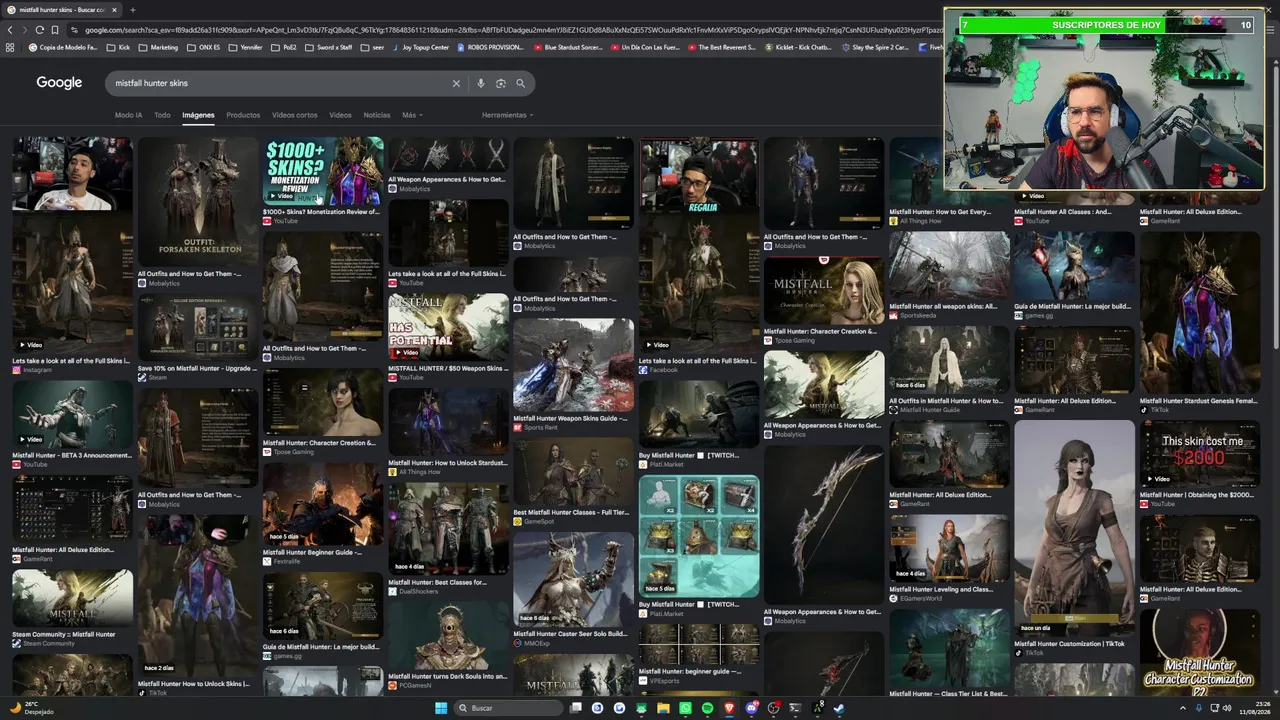Screen dimensions: 1280x720
Task: Open the Slay the Spire 2 bookmark
Action: [x=875, y=47]
